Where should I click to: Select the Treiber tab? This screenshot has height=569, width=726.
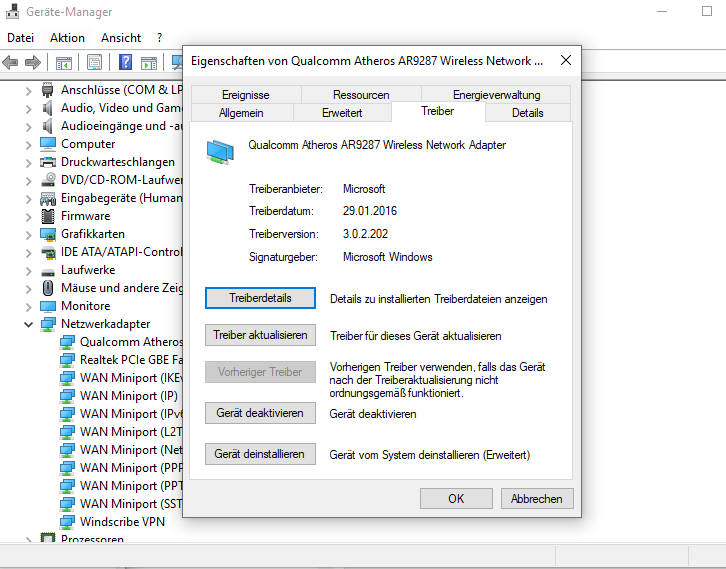click(438, 111)
